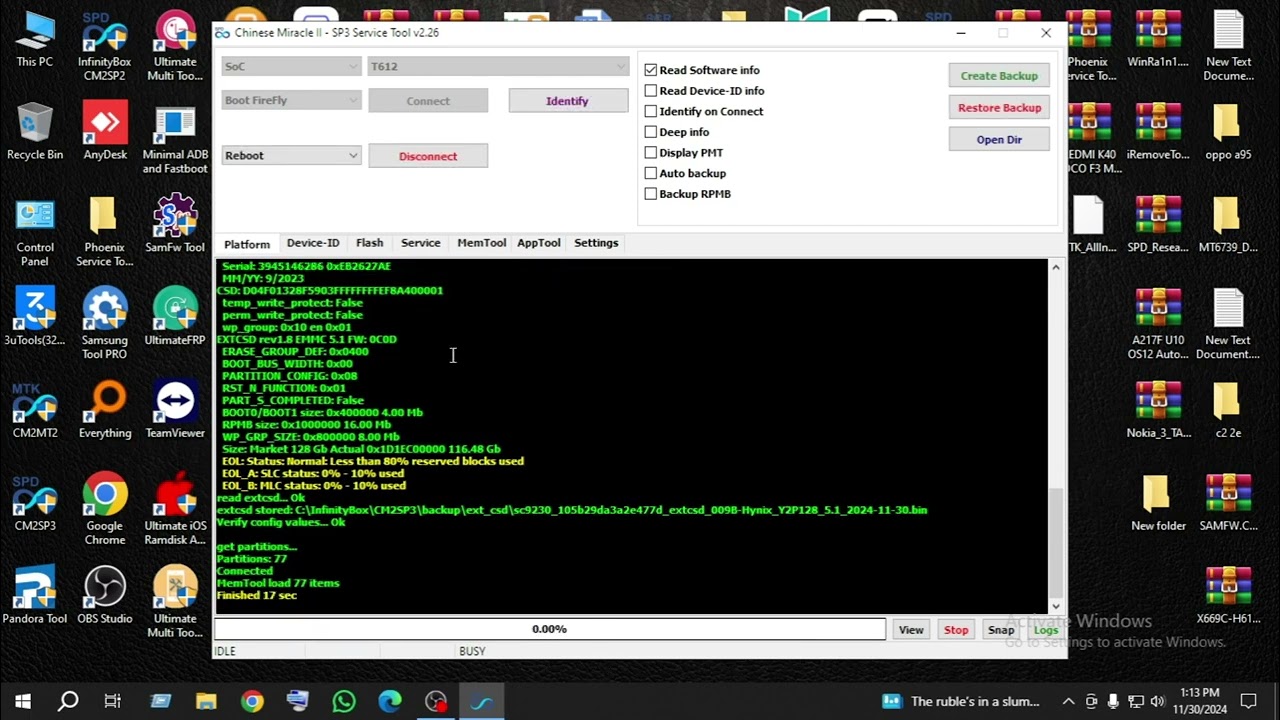1280x720 pixels.
Task: Enable Auto backup checkbox
Action: pyautogui.click(x=651, y=173)
